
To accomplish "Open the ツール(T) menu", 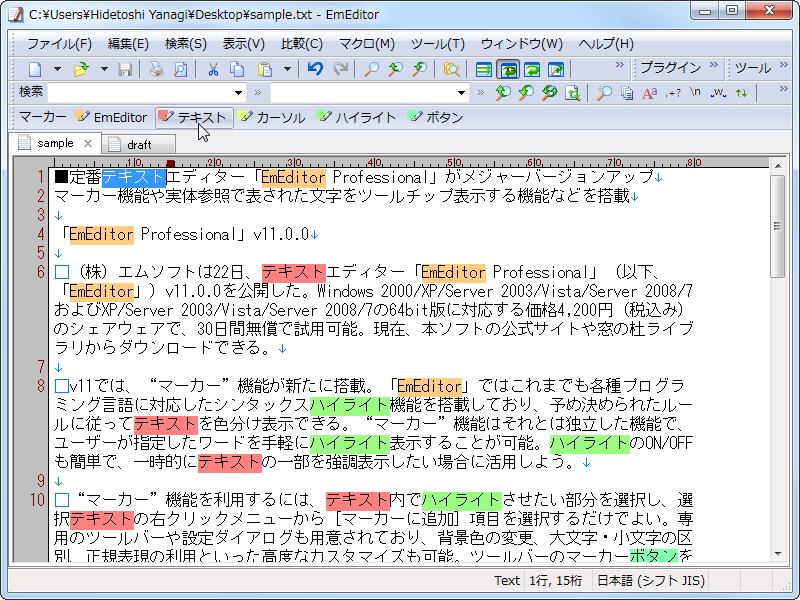I will pos(438,44).
